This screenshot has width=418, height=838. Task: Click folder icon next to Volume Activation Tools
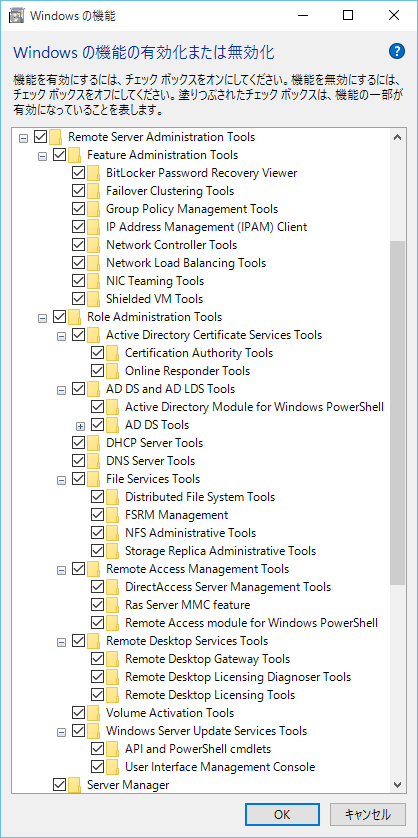click(x=94, y=712)
